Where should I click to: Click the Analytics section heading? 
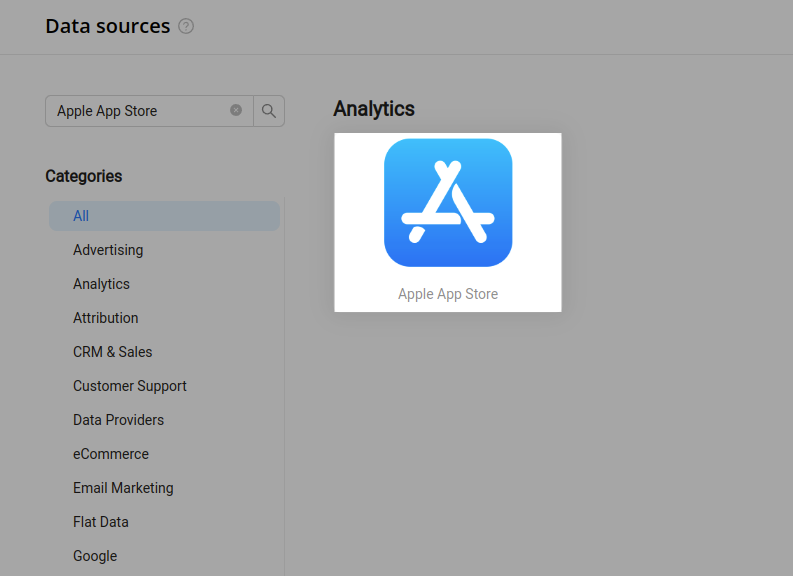coord(374,109)
